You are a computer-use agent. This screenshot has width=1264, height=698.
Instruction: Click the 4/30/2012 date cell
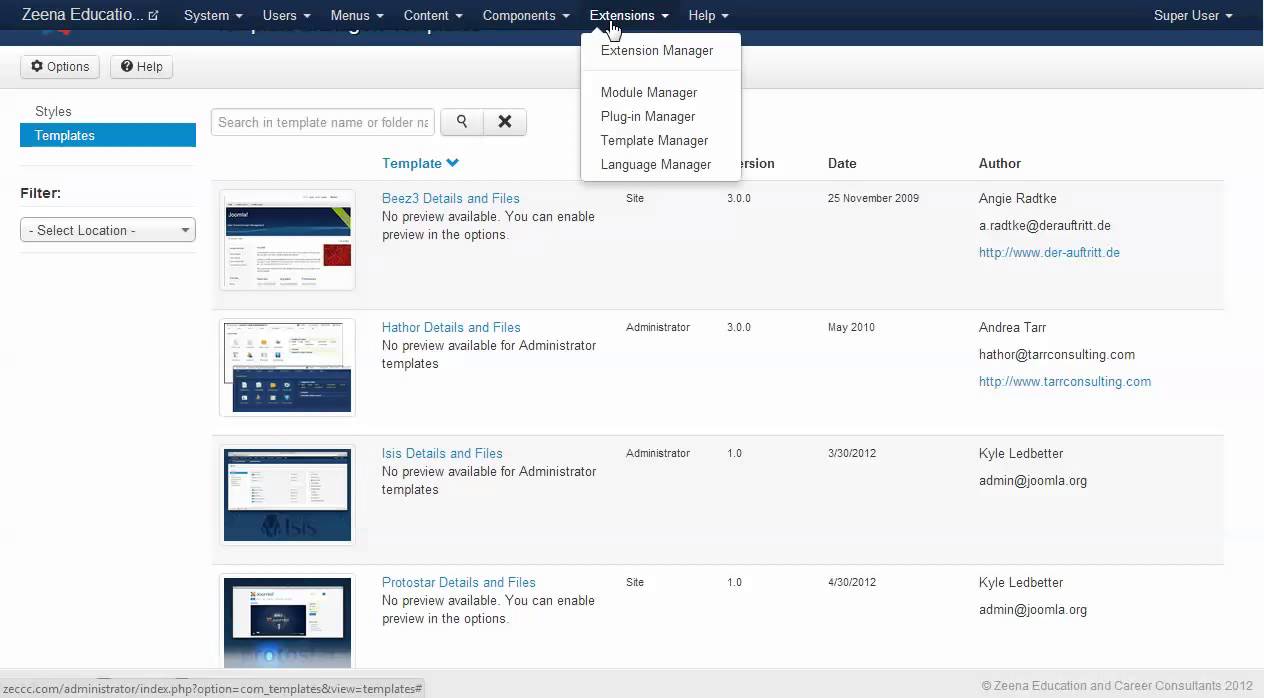[x=852, y=582]
